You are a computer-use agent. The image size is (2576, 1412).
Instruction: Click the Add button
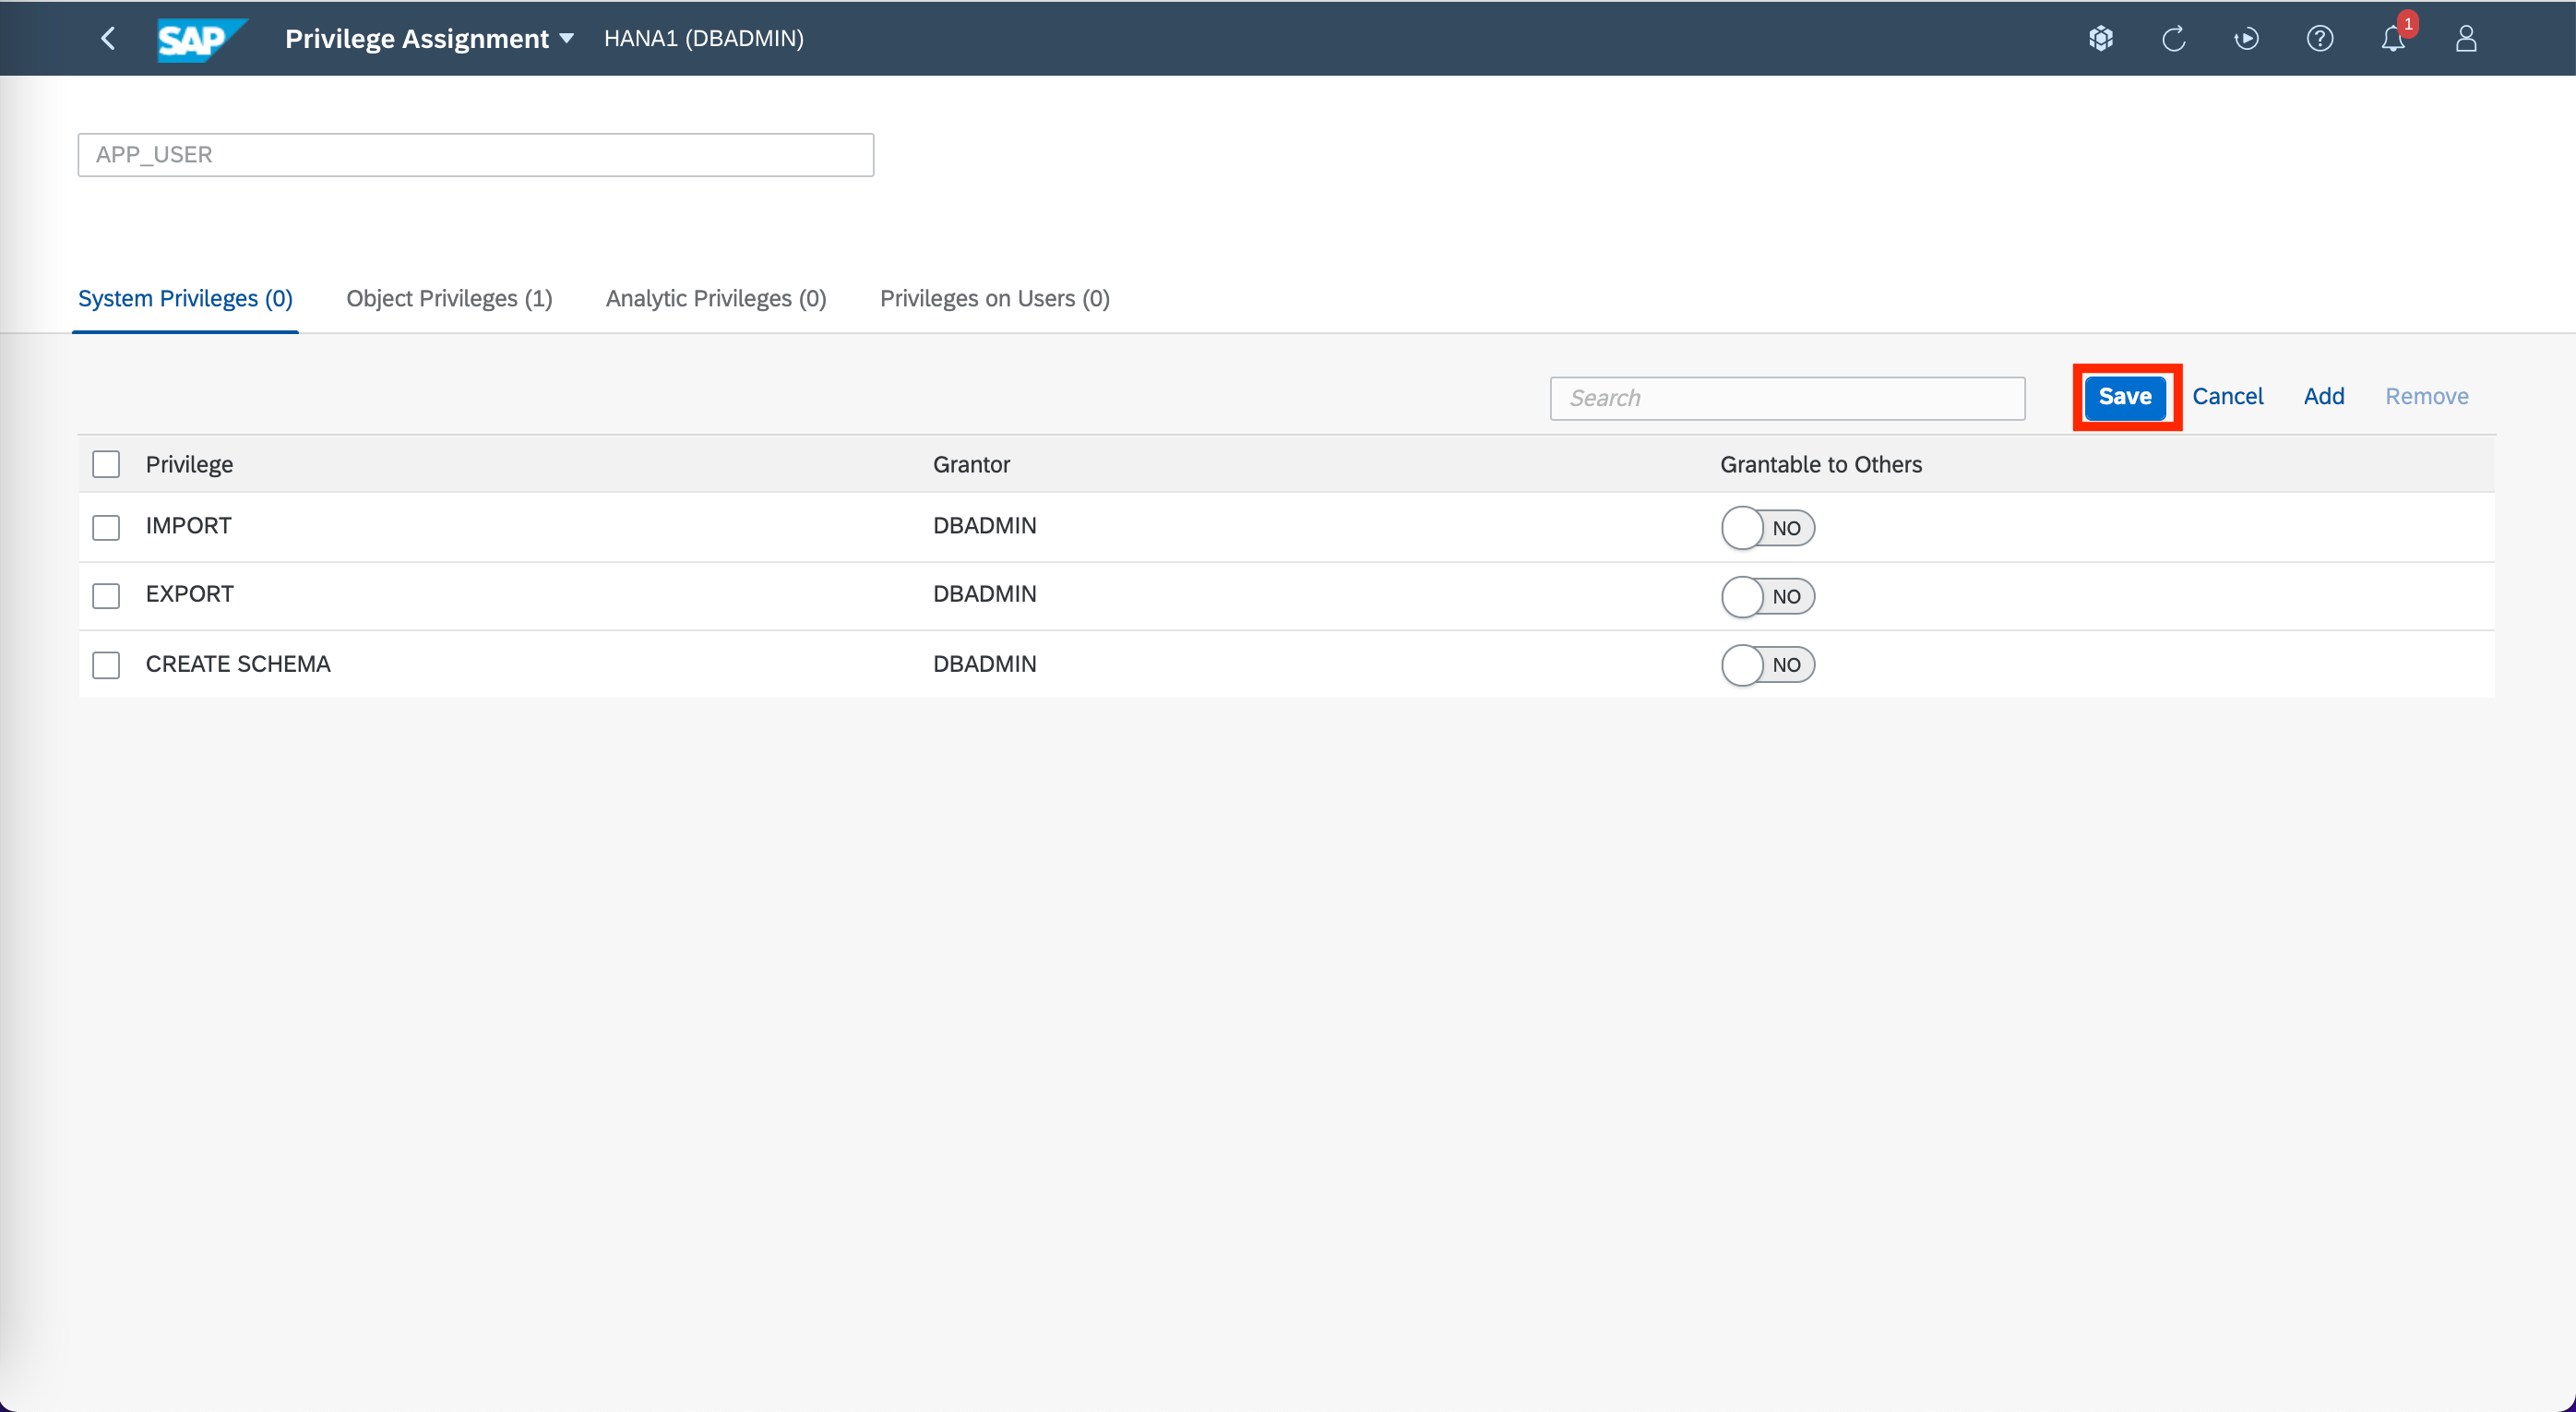(x=2324, y=396)
